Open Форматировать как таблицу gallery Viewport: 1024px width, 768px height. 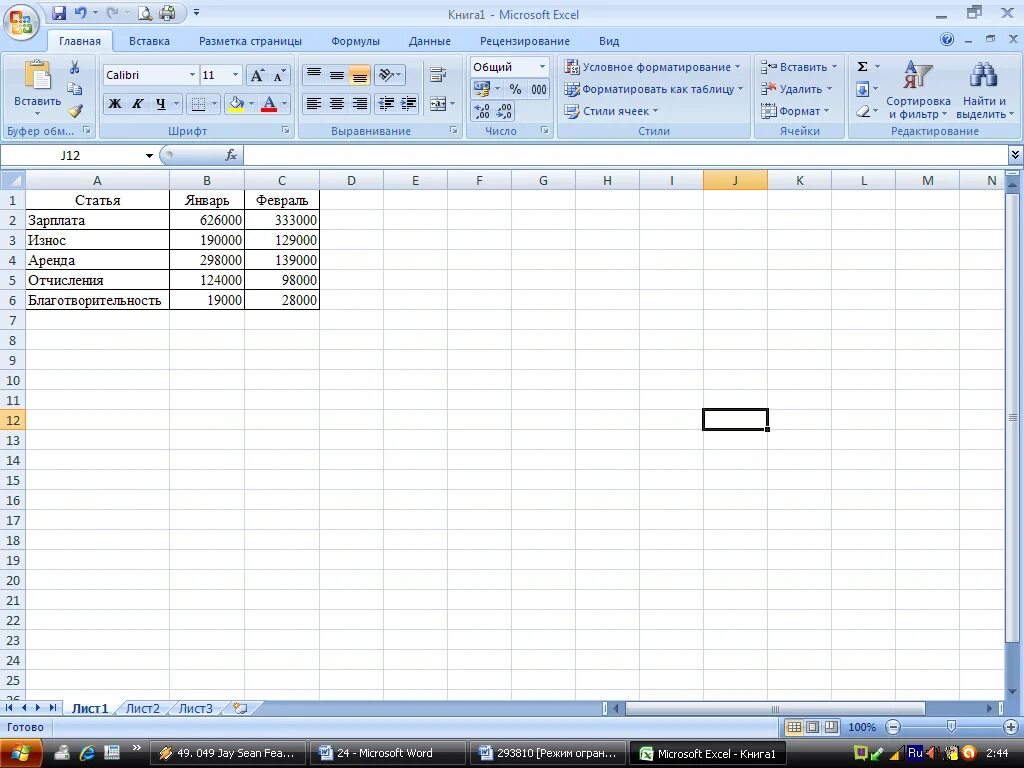pos(654,89)
